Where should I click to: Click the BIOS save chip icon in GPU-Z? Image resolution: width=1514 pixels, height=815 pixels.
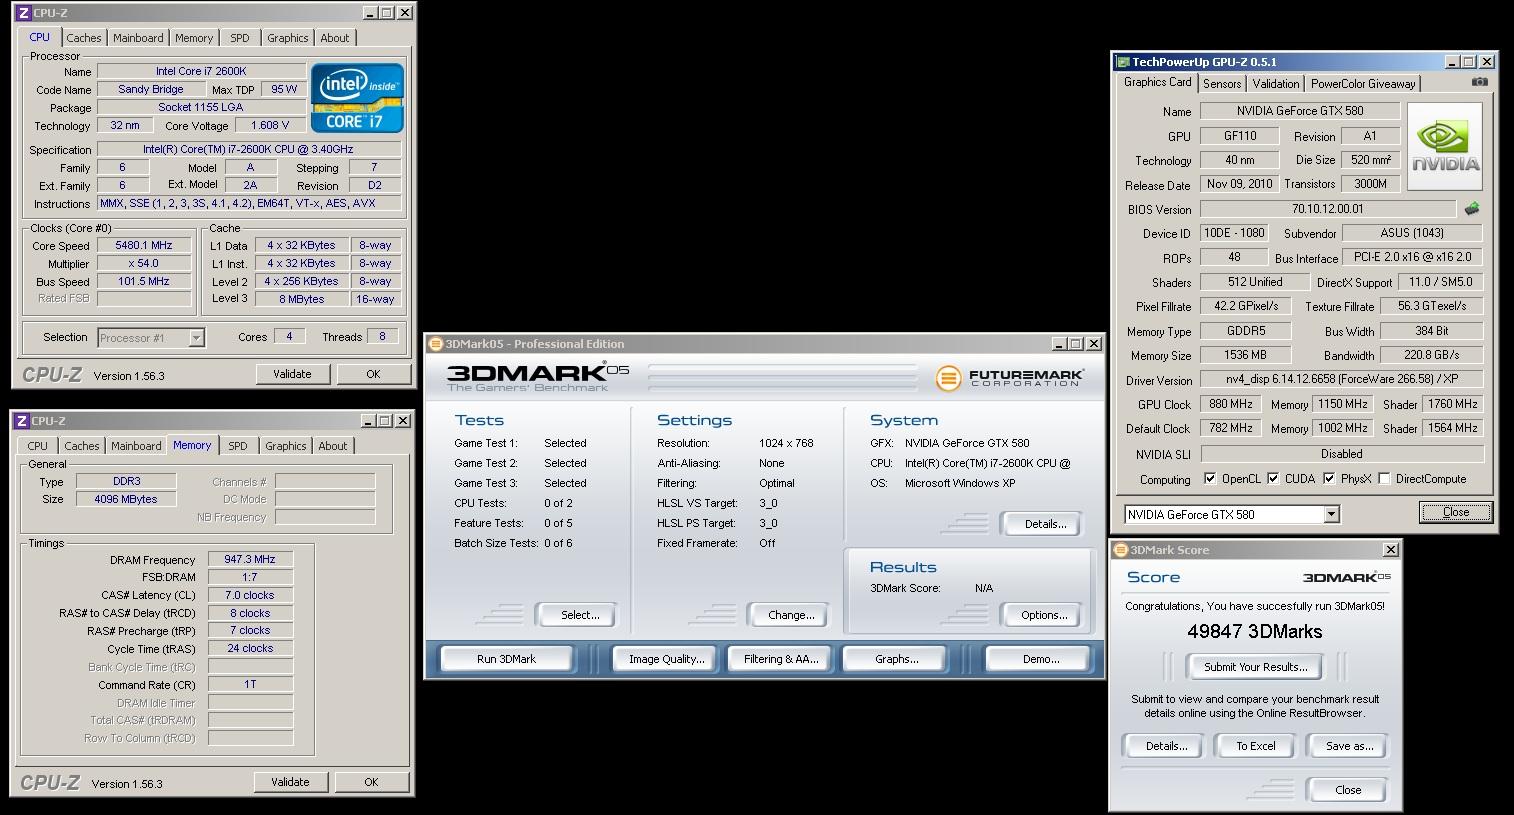pos(1472,209)
